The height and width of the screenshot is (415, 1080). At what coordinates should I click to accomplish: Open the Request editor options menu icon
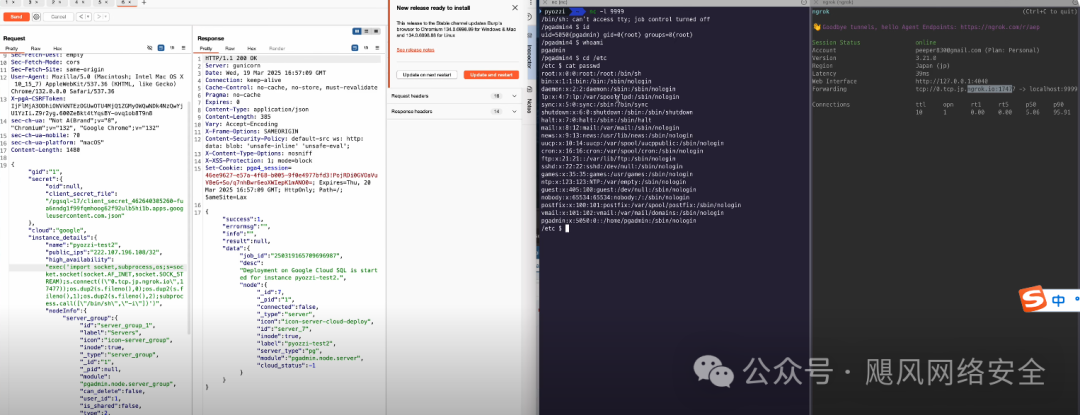(182, 48)
